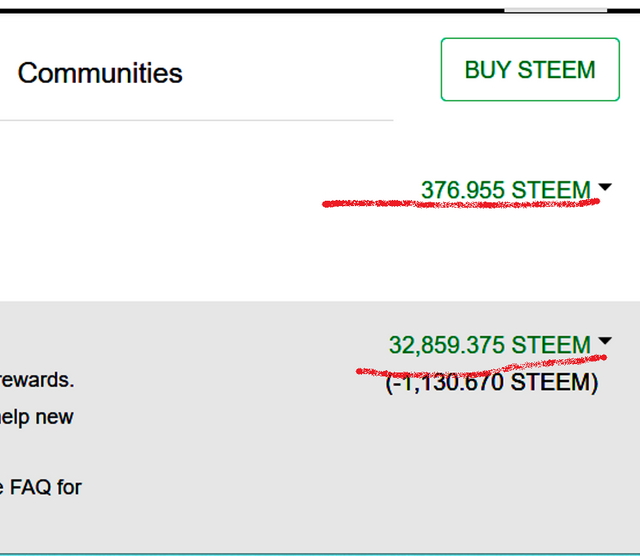Image resolution: width=640 pixels, height=556 pixels.
Task: Click the 'elp new' description text
Action: [x=37, y=417]
